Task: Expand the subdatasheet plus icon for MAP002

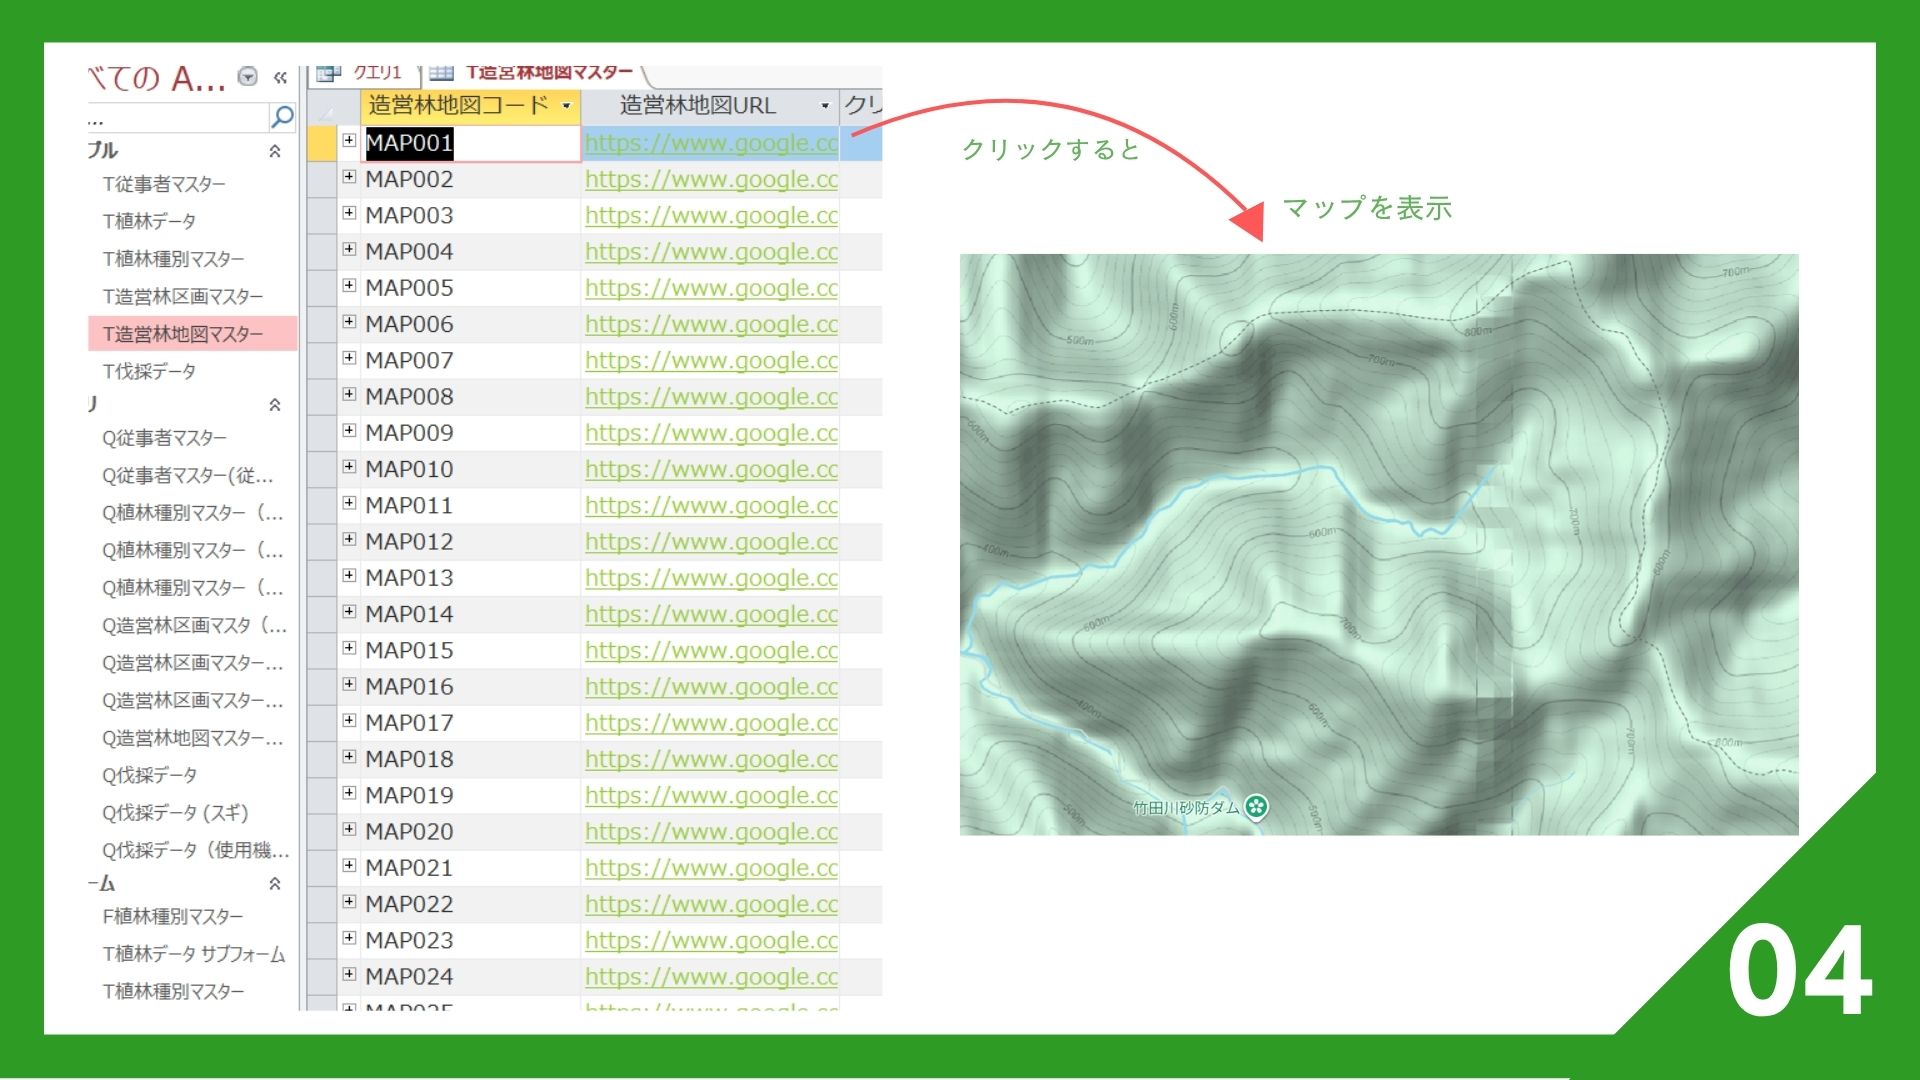Action: (x=349, y=177)
